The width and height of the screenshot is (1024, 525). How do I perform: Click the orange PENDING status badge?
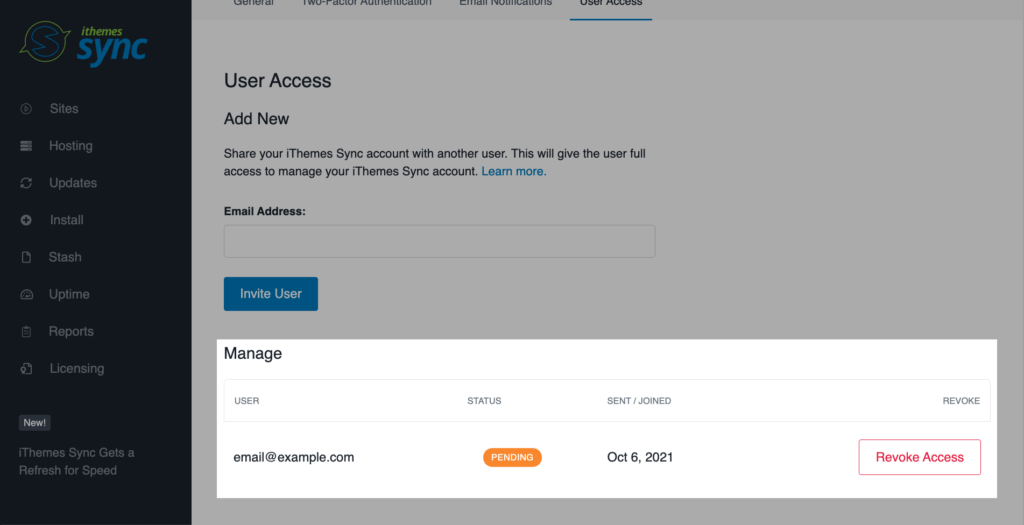point(512,457)
